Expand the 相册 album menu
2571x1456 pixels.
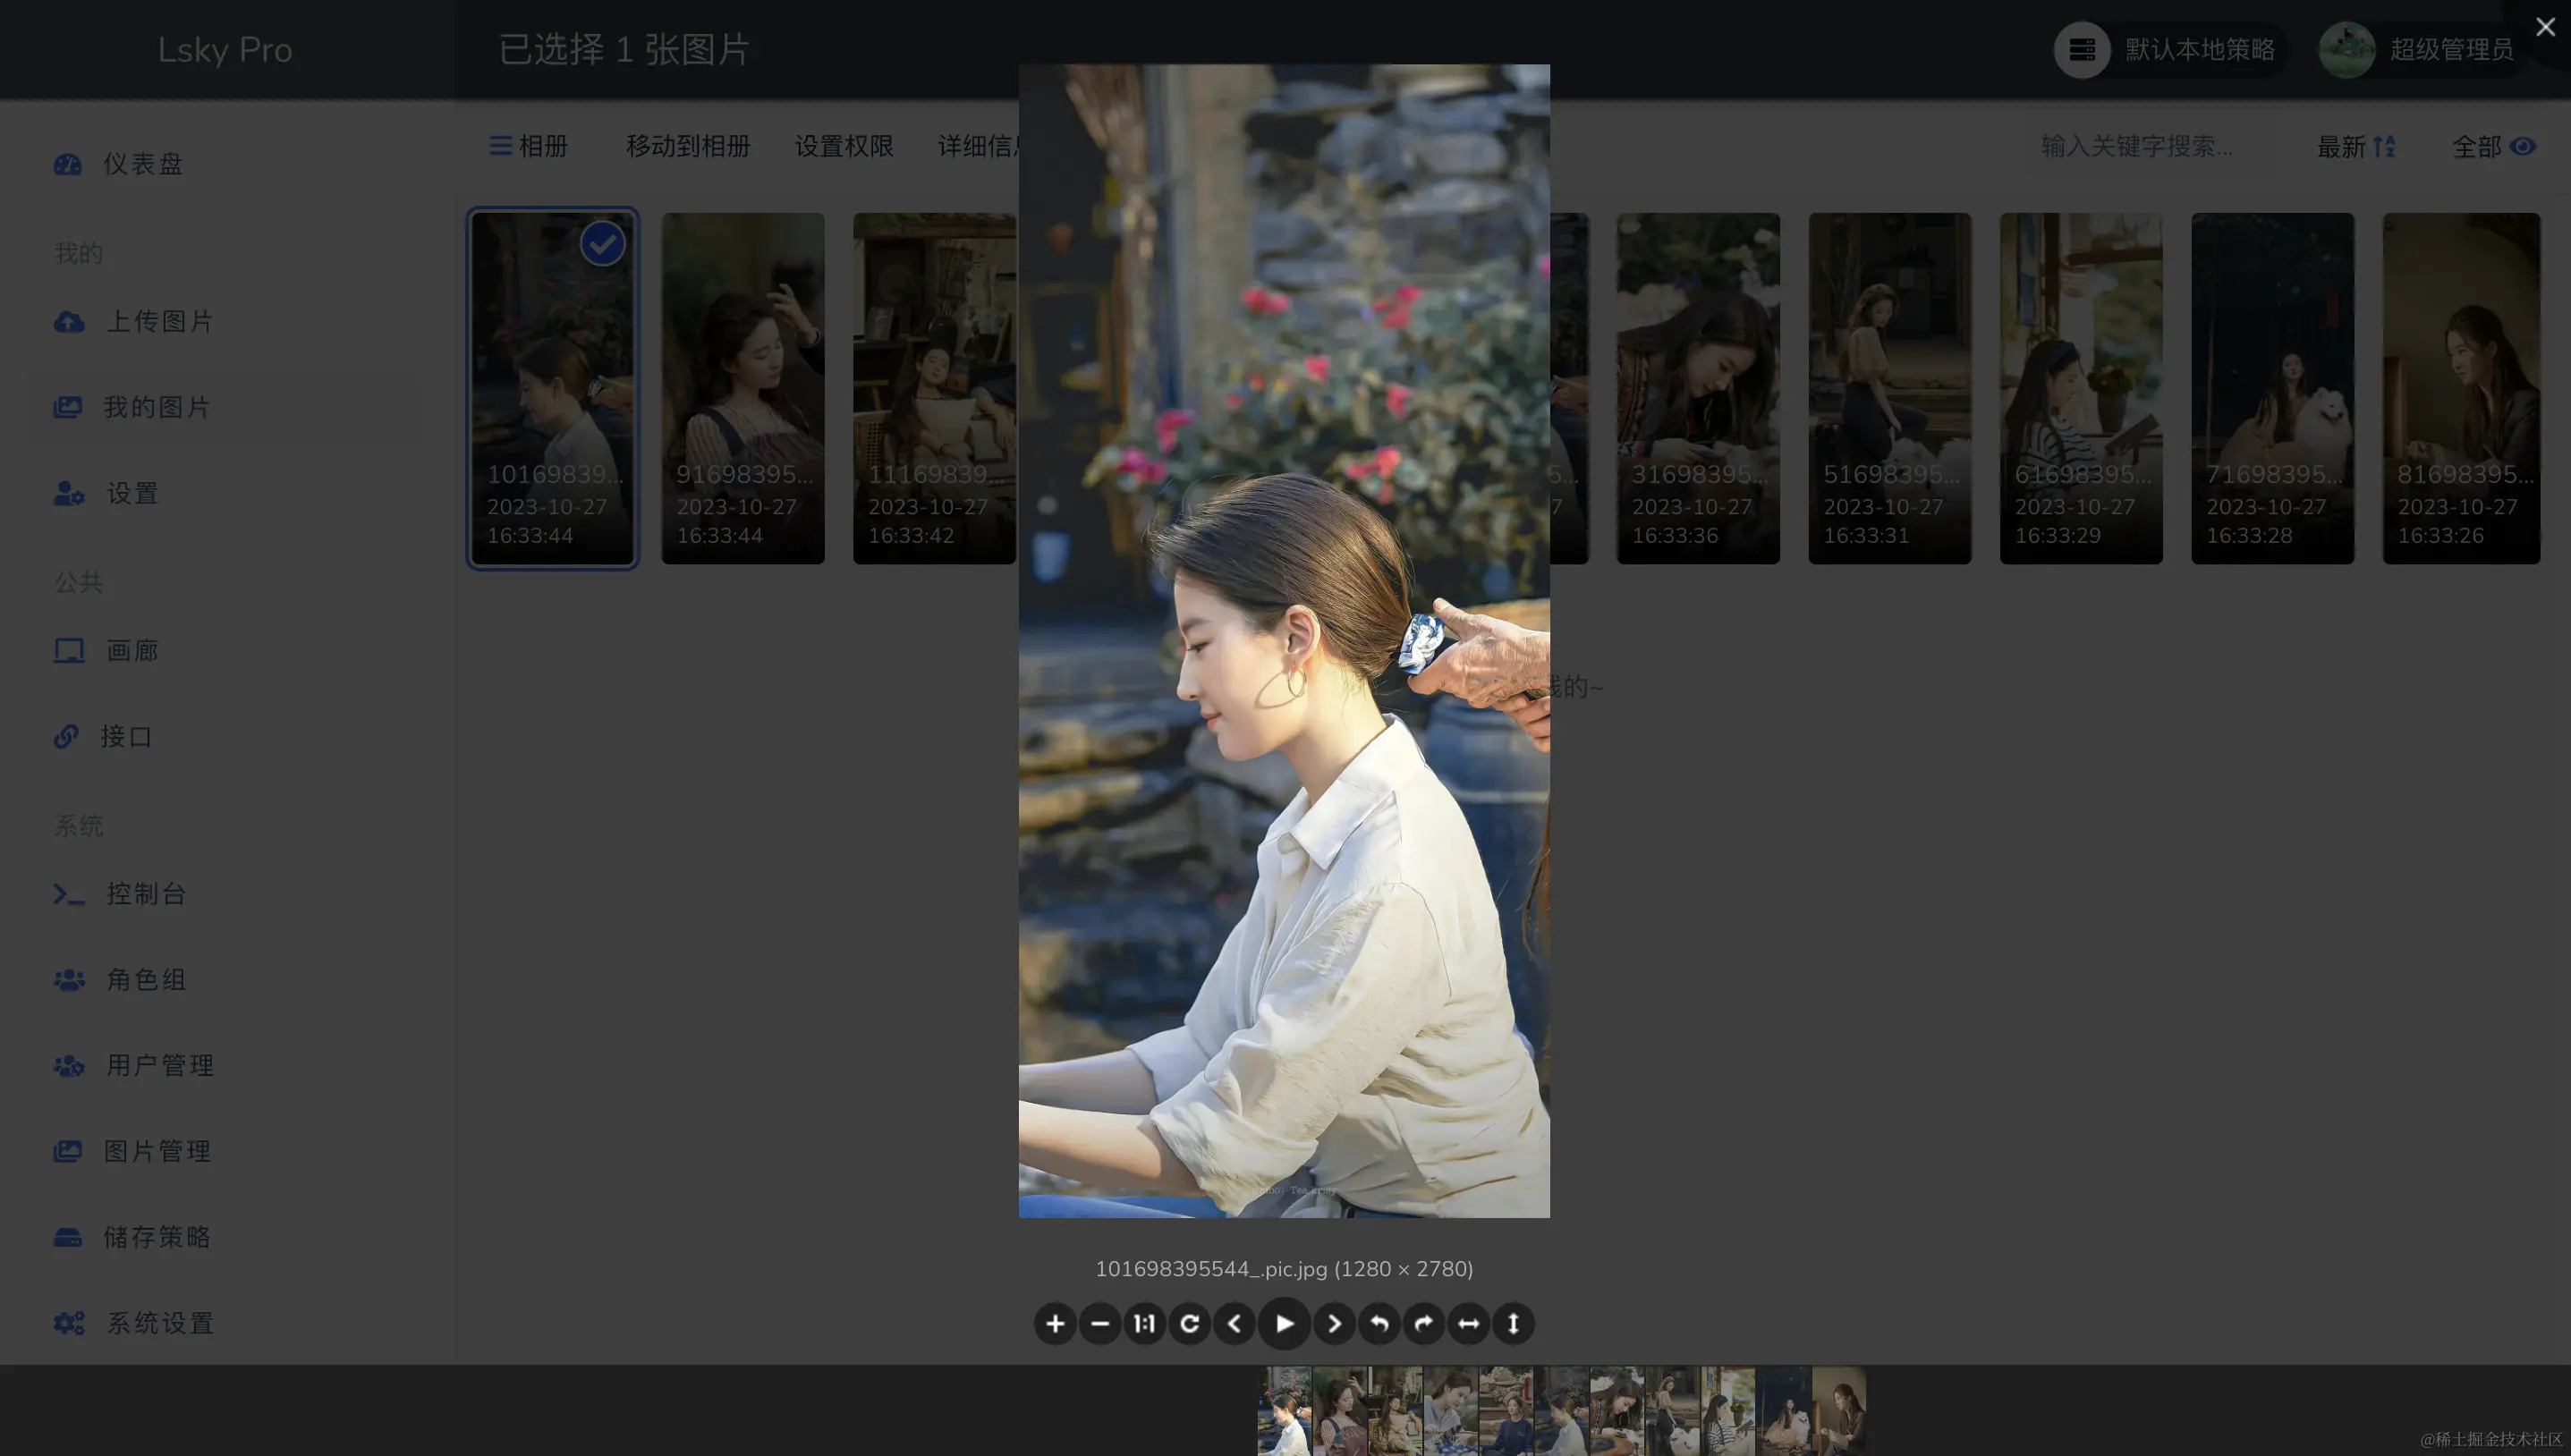pyautogui.click(x=528, y=146)
